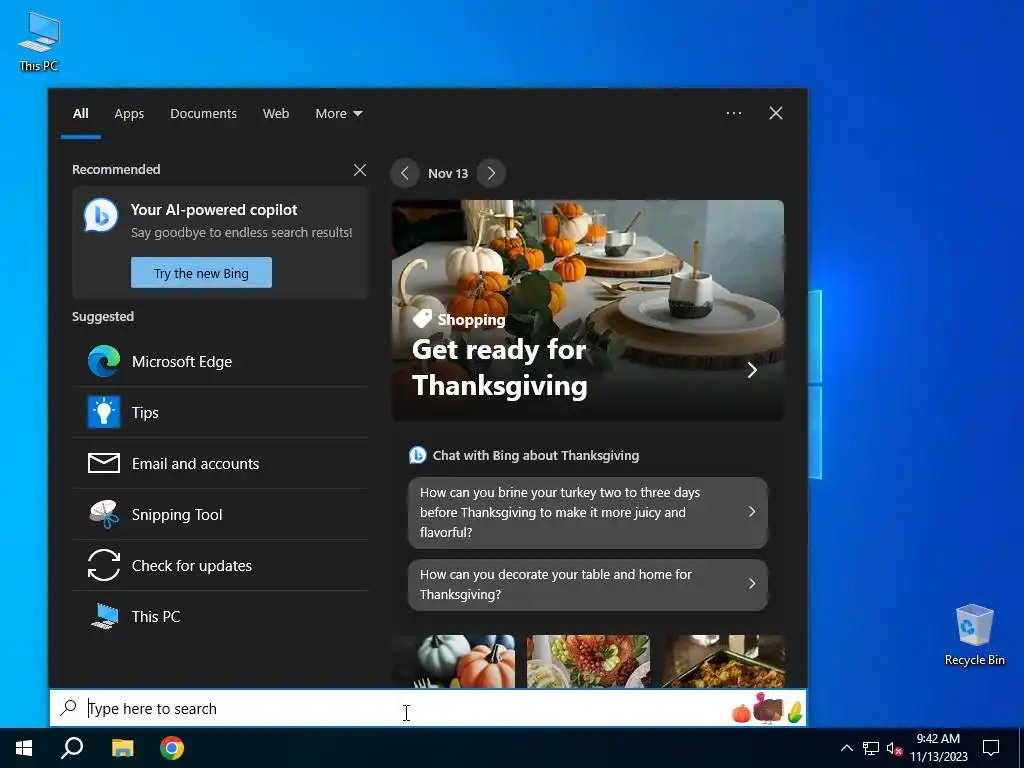Image resolution: width=1024 pixels, height=768 pixels.
Task: Switch to the Apps tab
Action: tap(129, 113)
